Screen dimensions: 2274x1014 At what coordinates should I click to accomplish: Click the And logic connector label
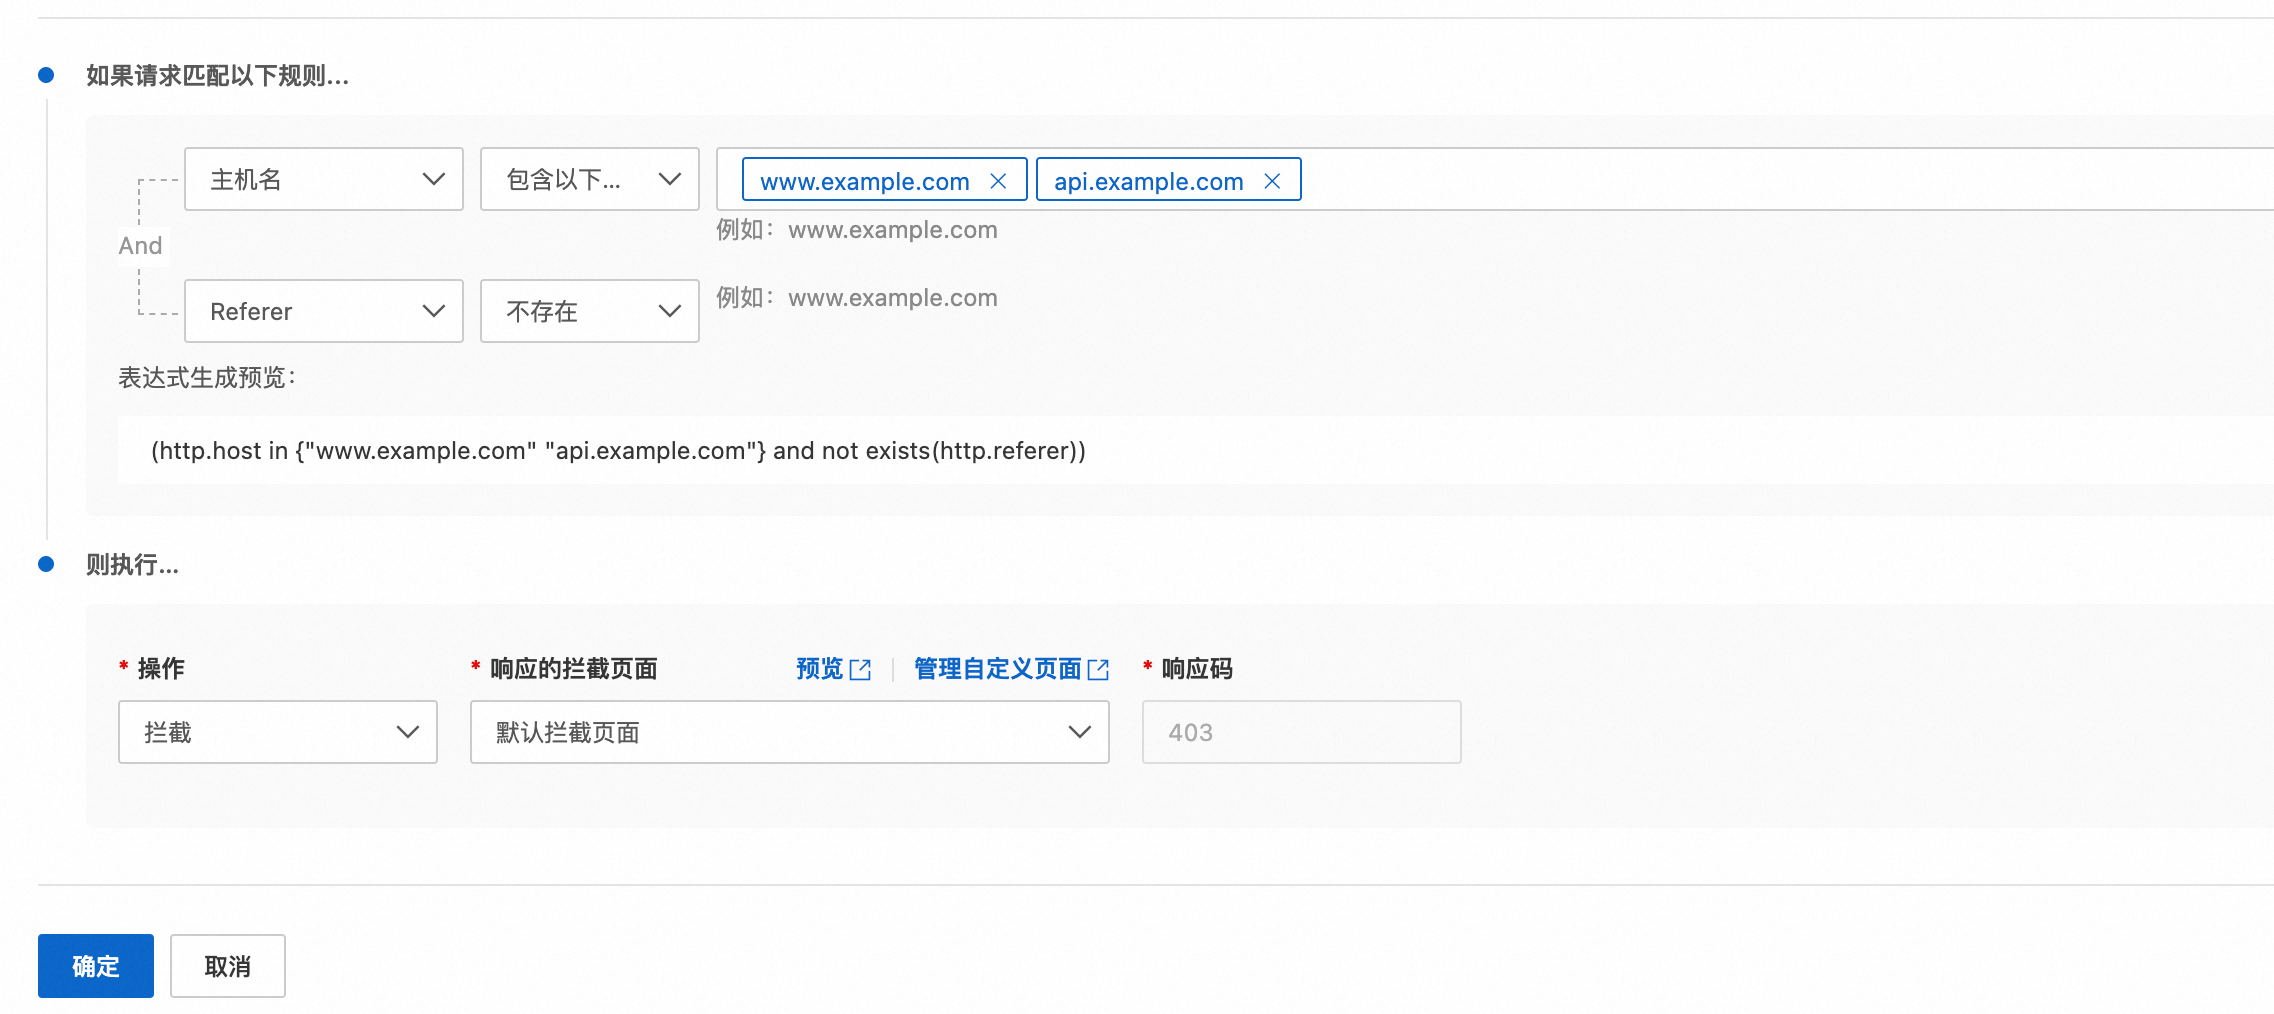pos(140,246)
